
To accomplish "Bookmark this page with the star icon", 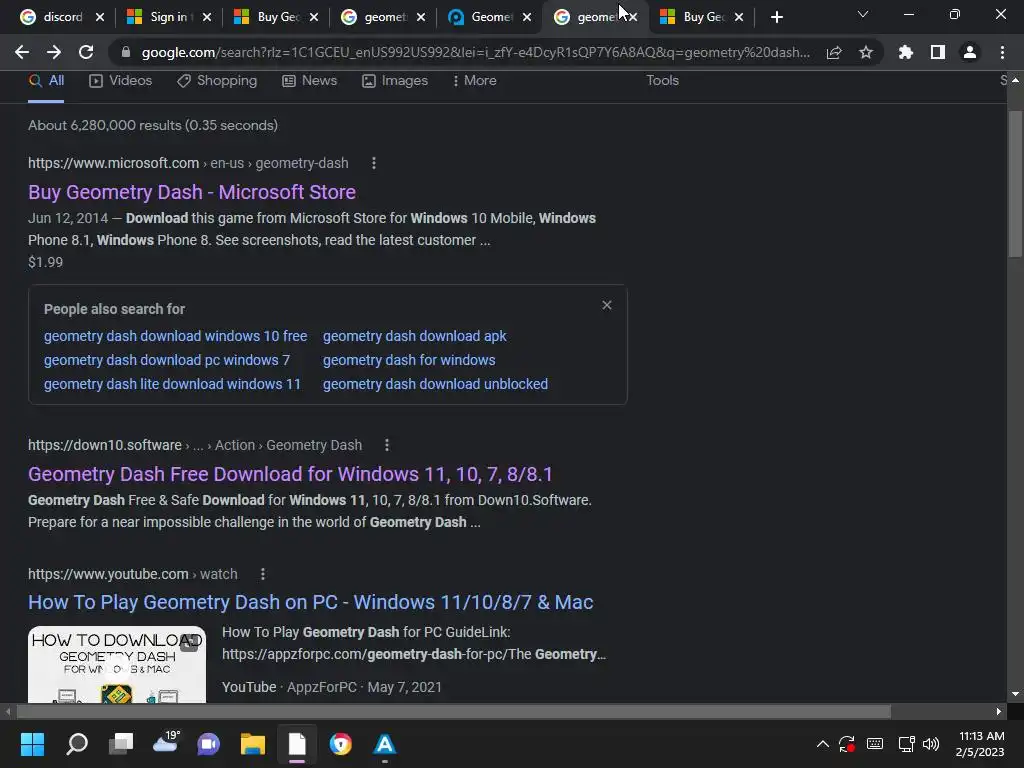I will 866,52.
